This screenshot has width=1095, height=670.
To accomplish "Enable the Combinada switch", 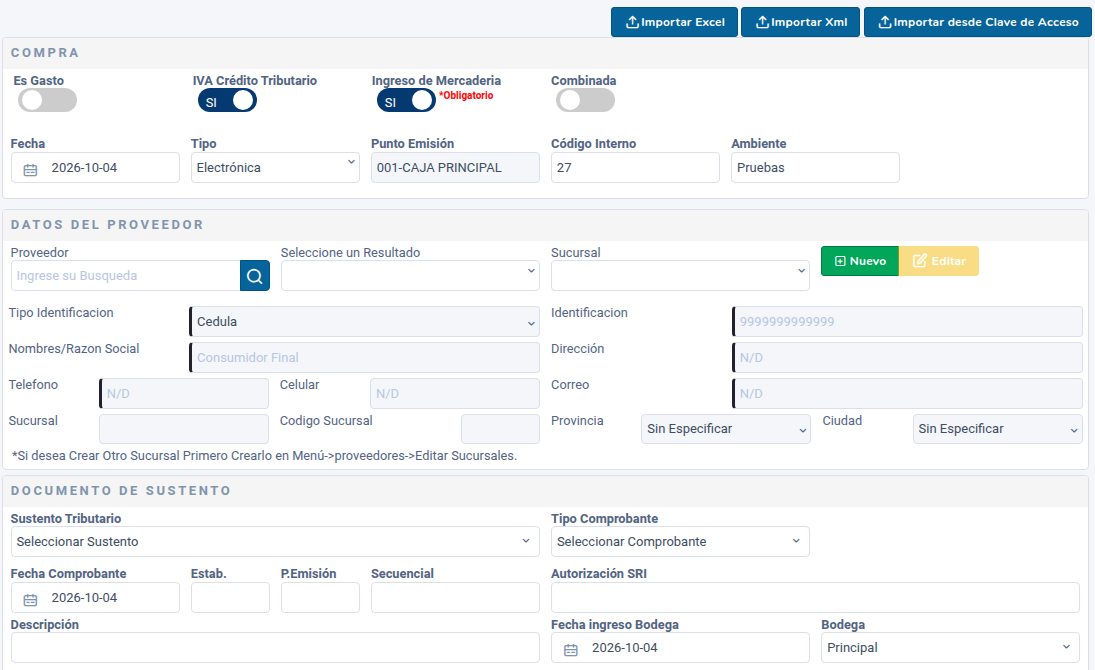I will pyautogui.click(x=585, y=101).
